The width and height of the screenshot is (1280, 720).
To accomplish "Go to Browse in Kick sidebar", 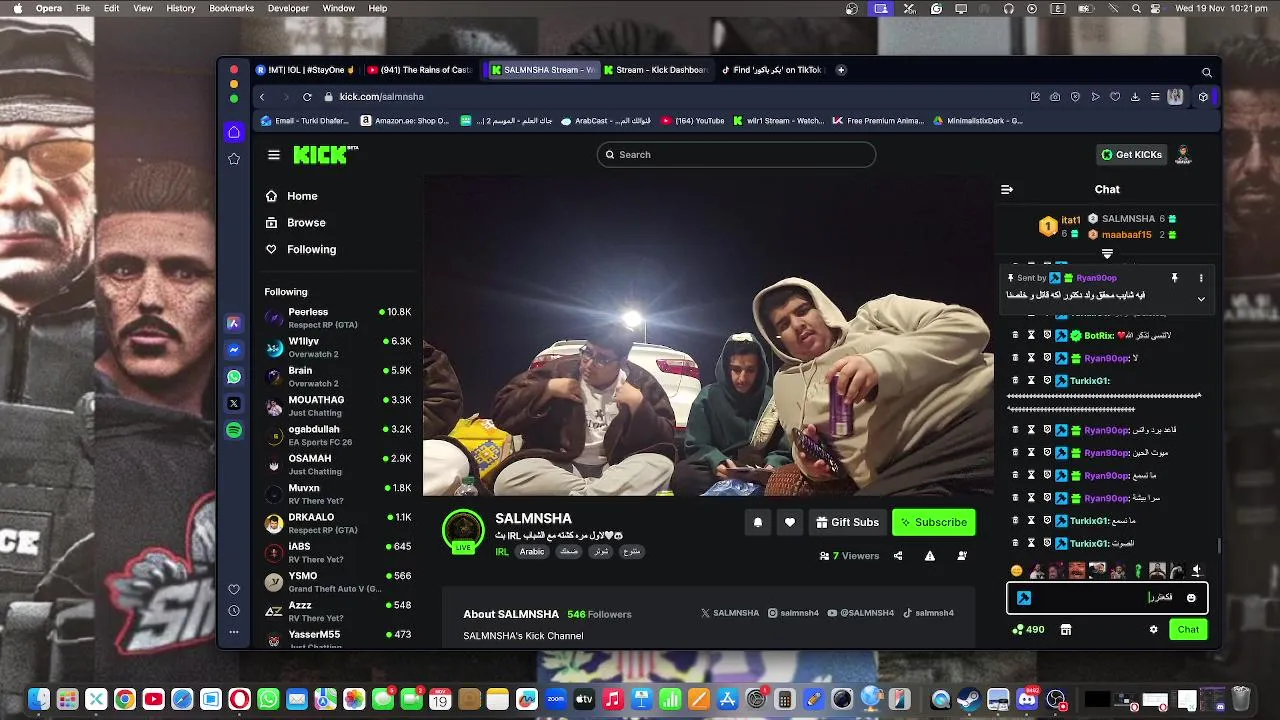I will 306,223.
